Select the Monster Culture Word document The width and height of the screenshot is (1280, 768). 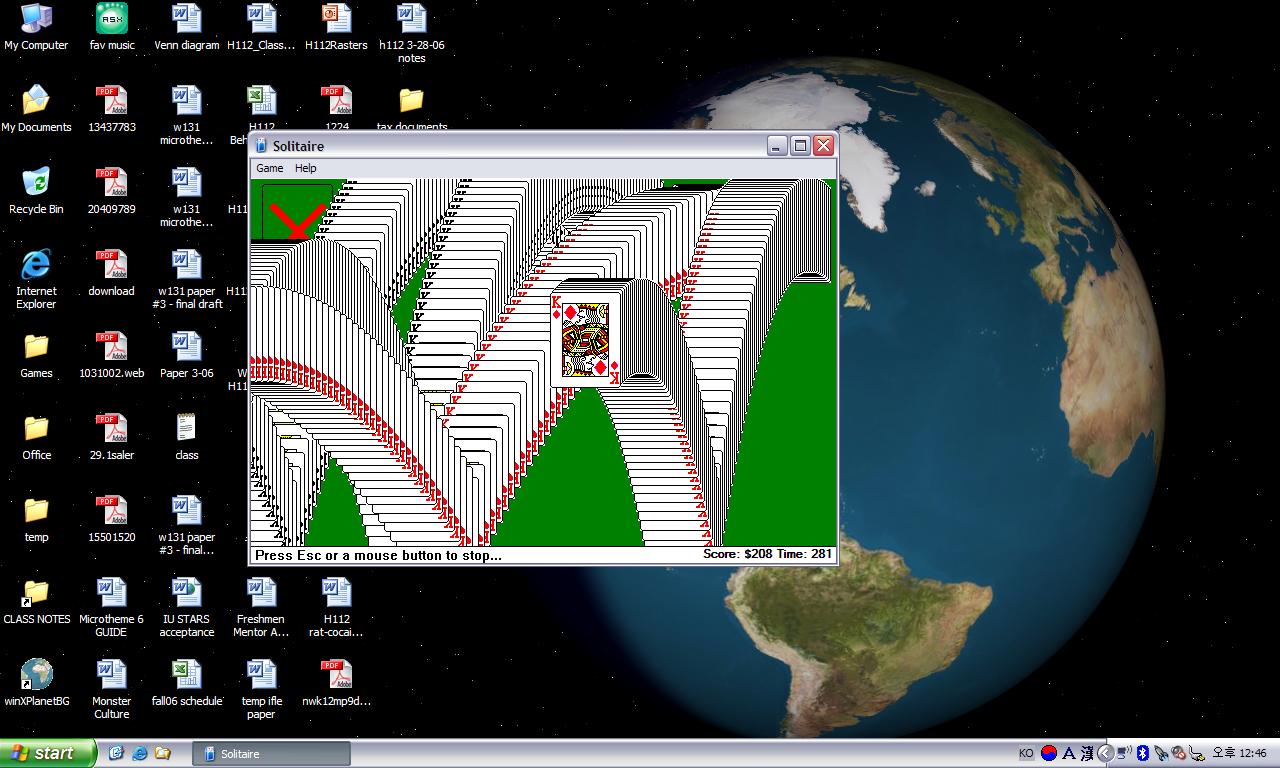click(112, 689)
